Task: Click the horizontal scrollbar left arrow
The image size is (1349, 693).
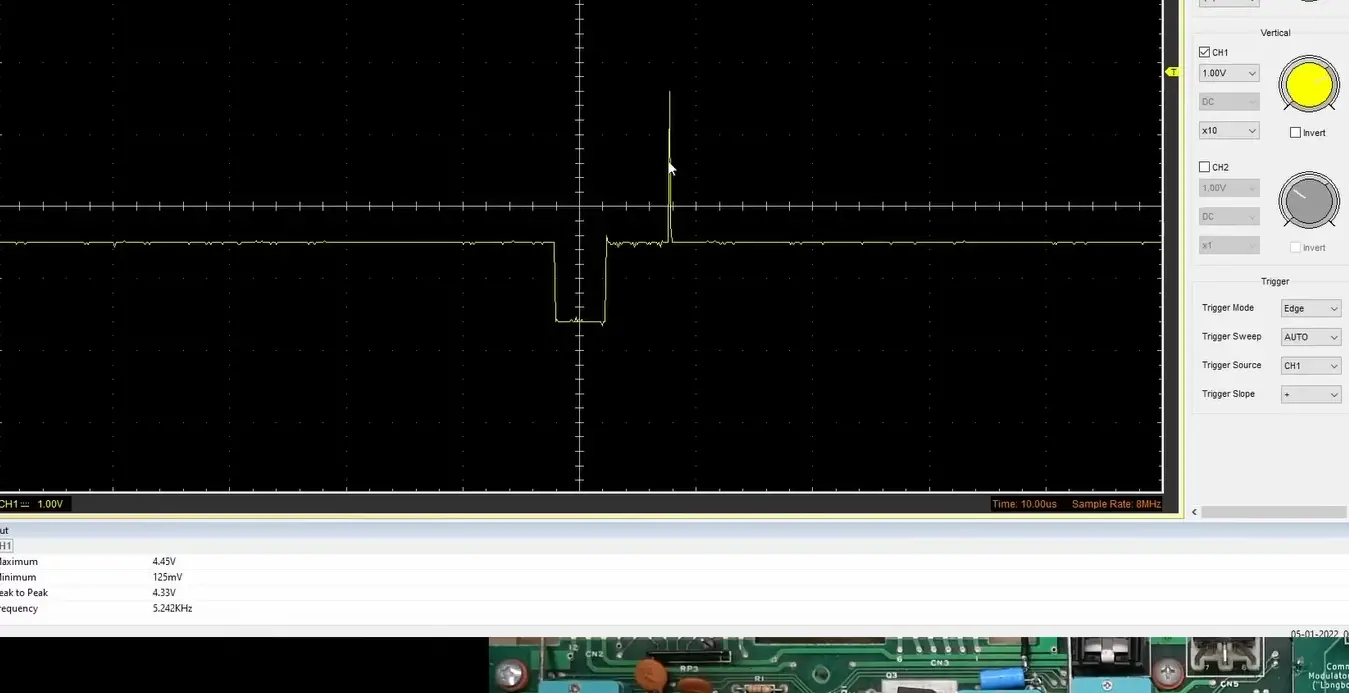Action: (1194, 512)
